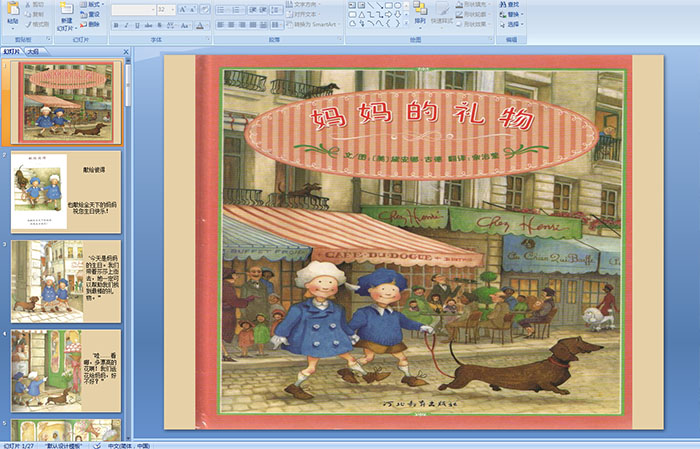Open Quick Styles (快速样式) gallery
Image resolution: width=700 pixels, height=449 pixels.
pyautogui.click(x=442, y=14)
